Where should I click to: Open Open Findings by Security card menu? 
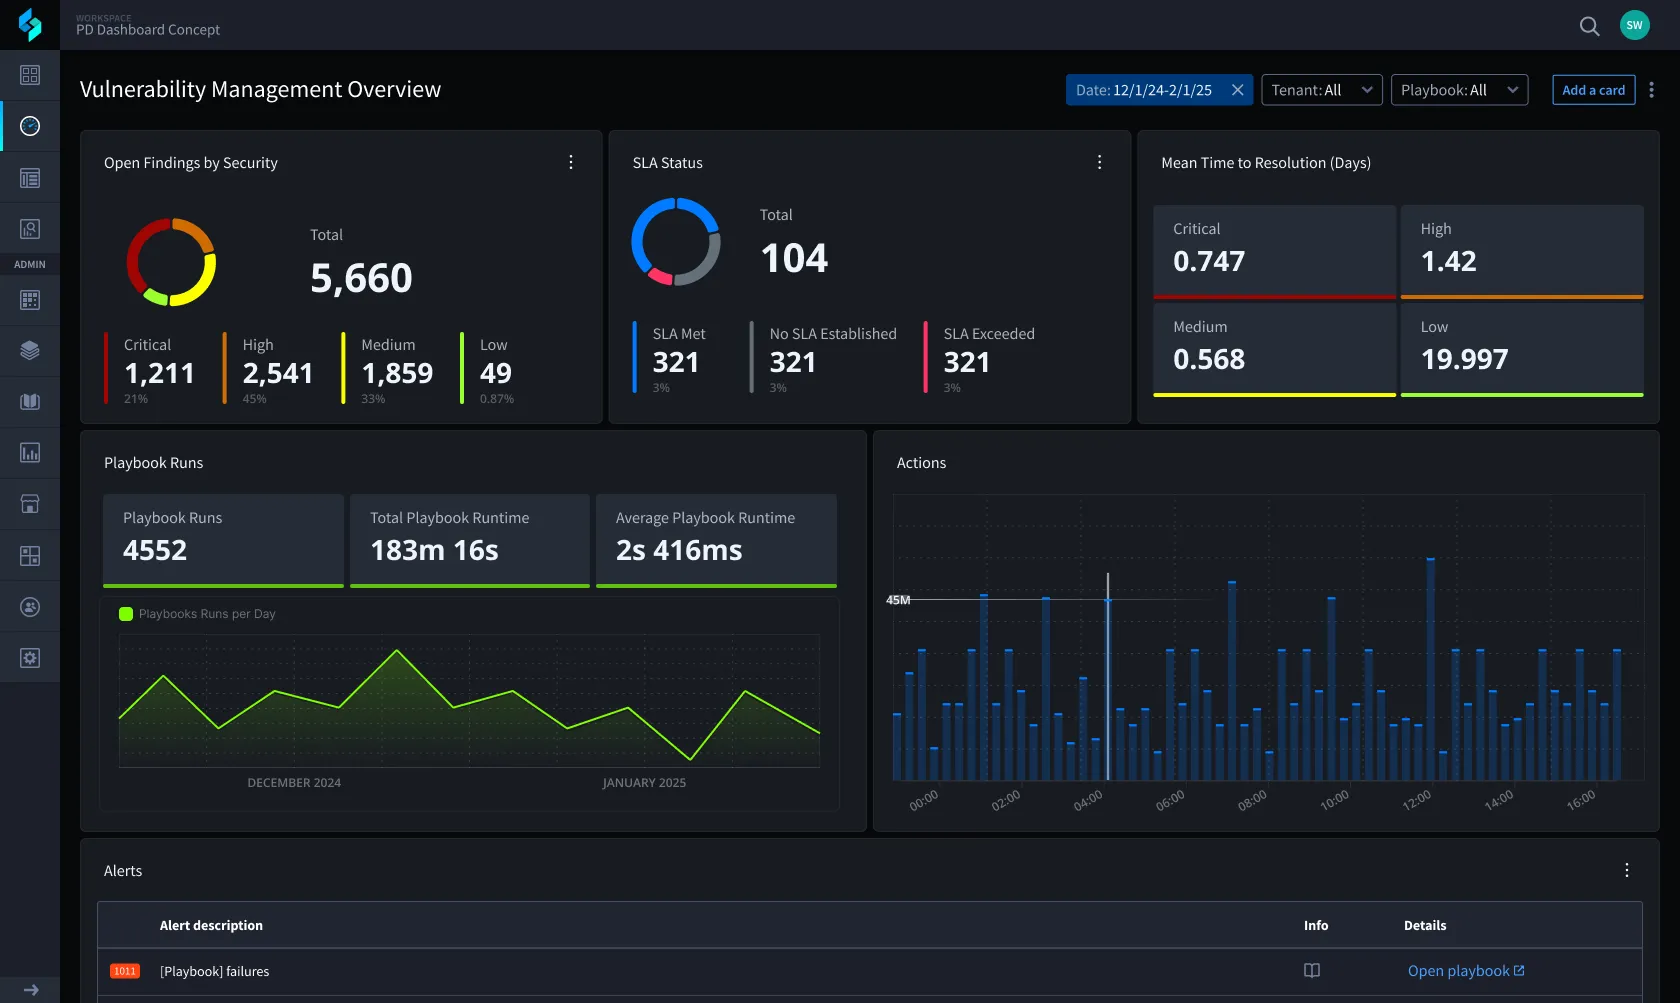tap(571, 162)
